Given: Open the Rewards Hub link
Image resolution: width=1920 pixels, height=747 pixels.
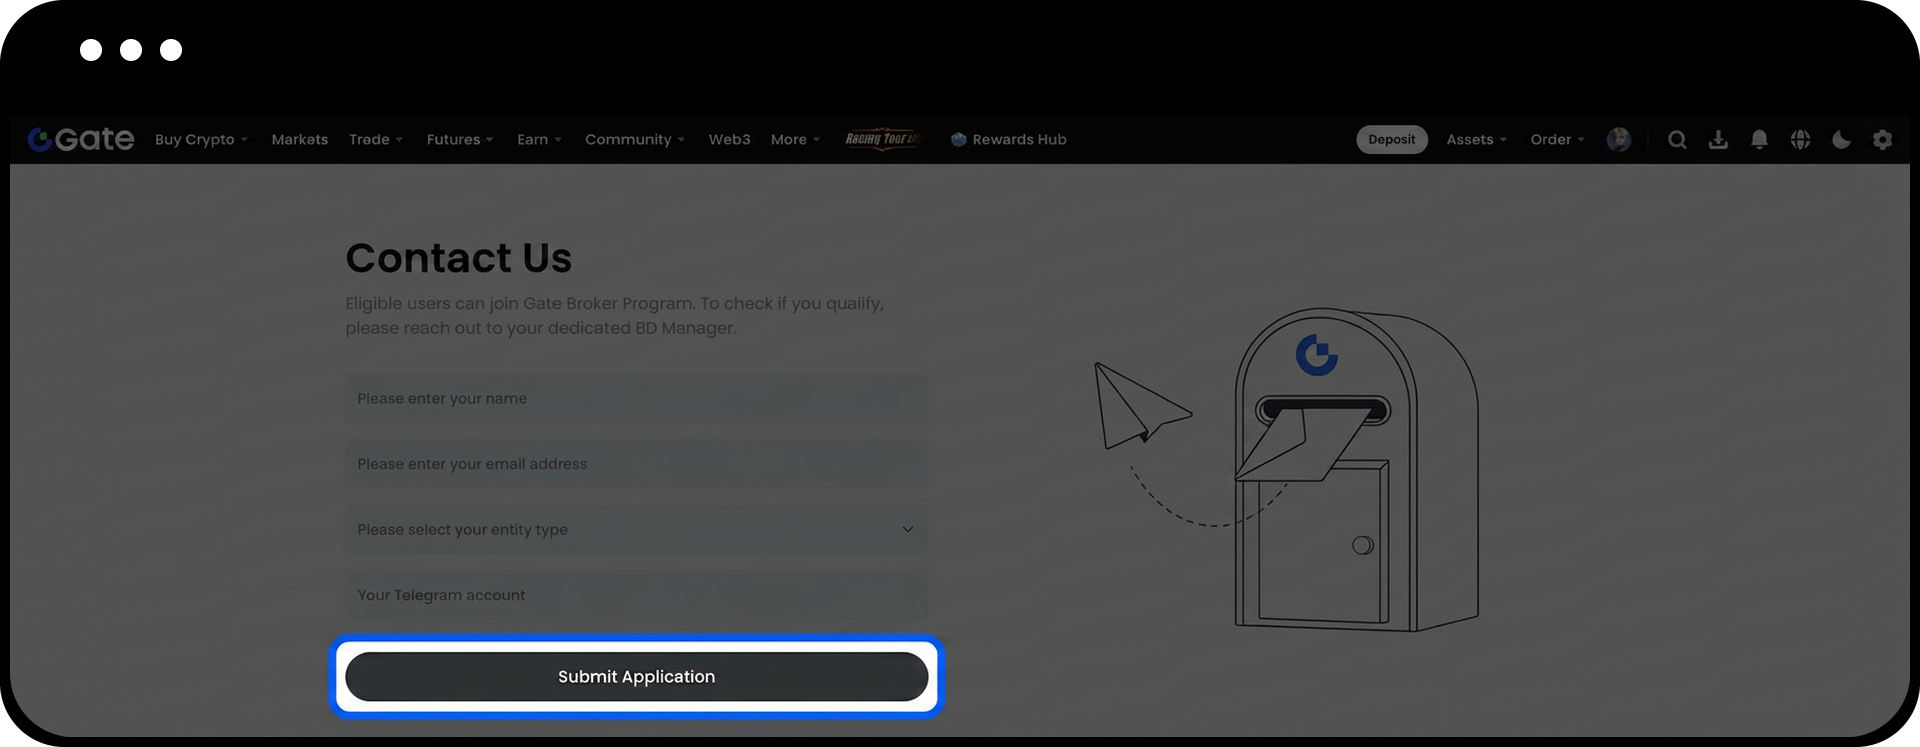Looking at the screenshot, I should [1009, 140].
